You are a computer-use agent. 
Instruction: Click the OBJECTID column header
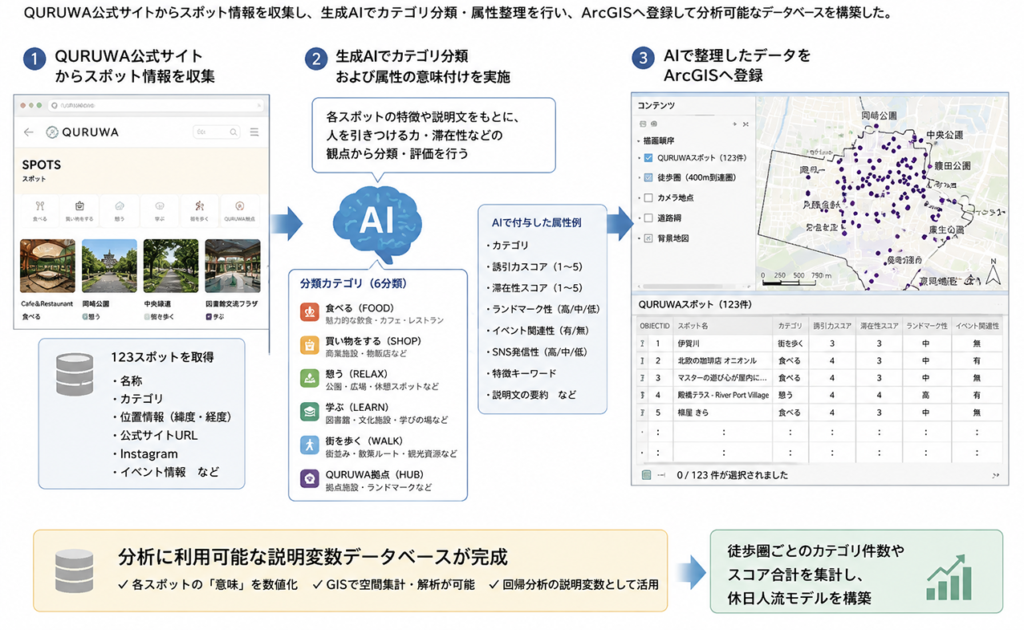(654, 325)
